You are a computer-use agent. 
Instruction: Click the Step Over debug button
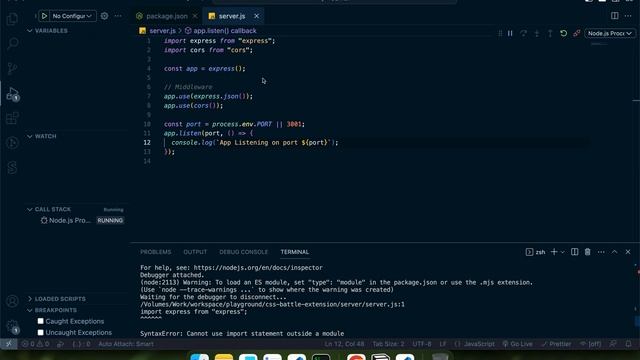click(523, 33)
